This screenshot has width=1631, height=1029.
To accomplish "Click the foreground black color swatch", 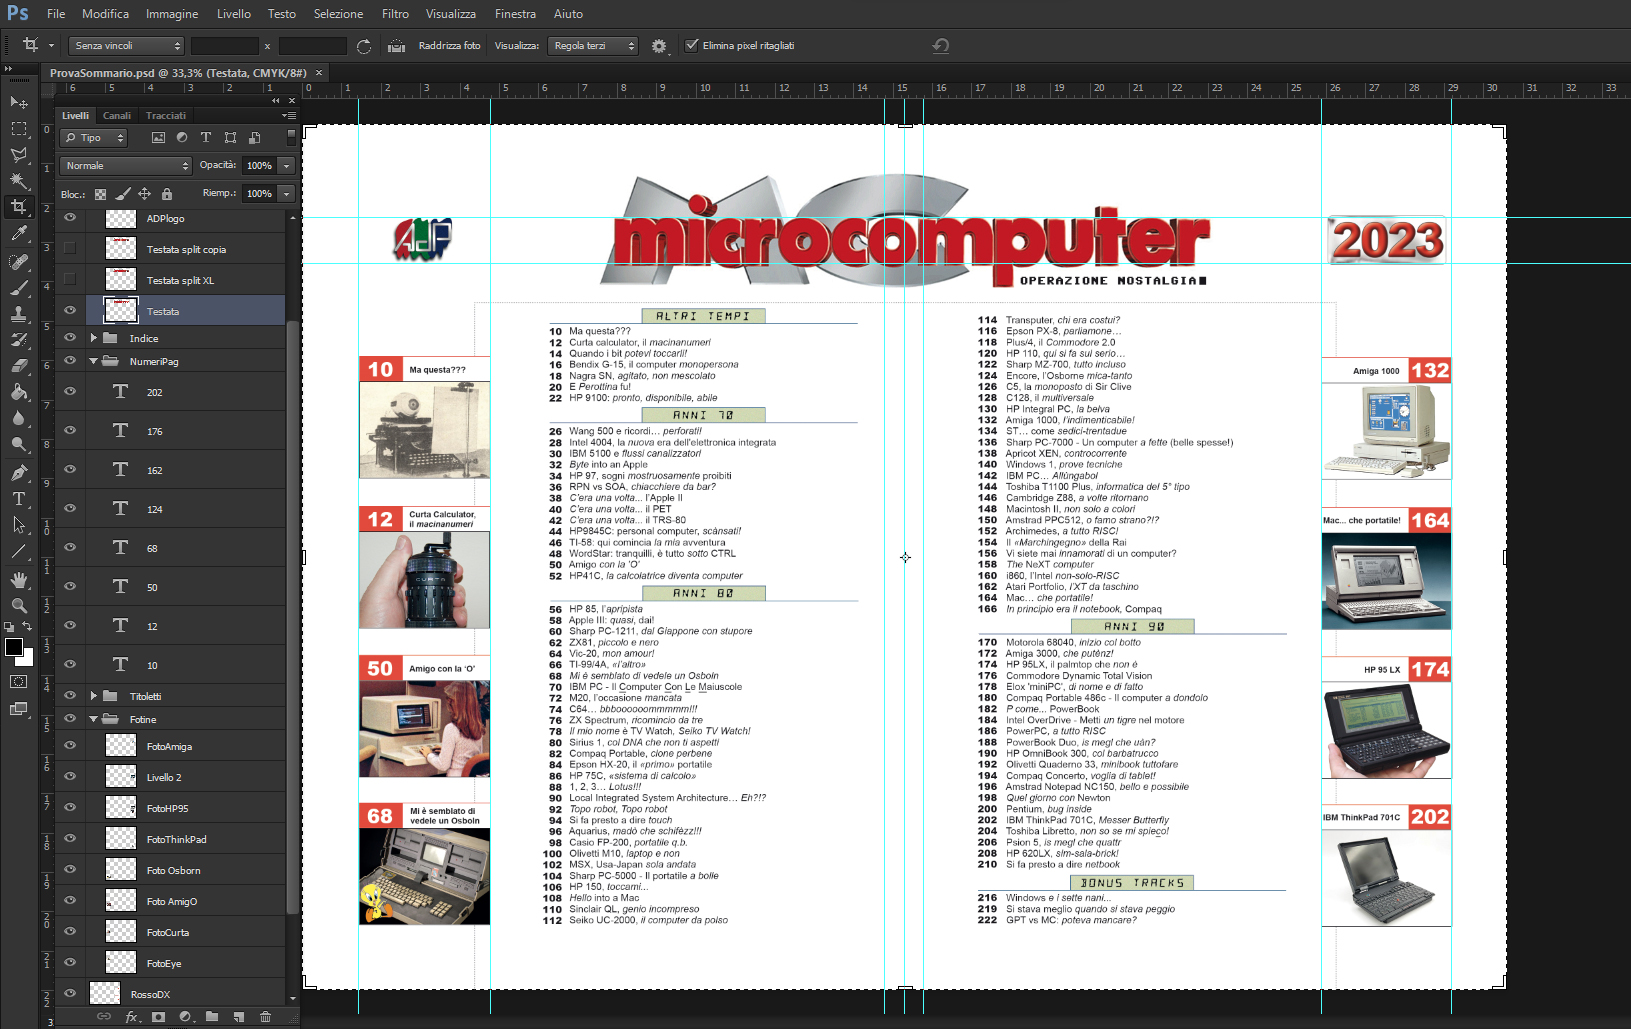I will [13, 646].
